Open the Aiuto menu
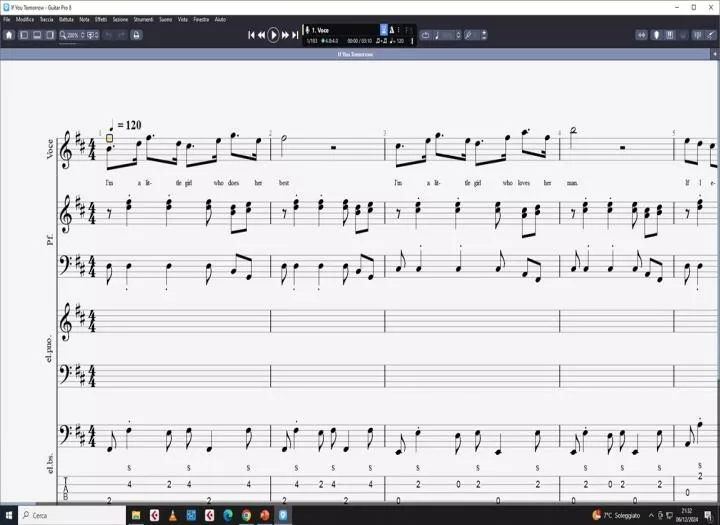The height and width of the screenshot is (525, 720). pyautogui.click(x=220, y=19)
